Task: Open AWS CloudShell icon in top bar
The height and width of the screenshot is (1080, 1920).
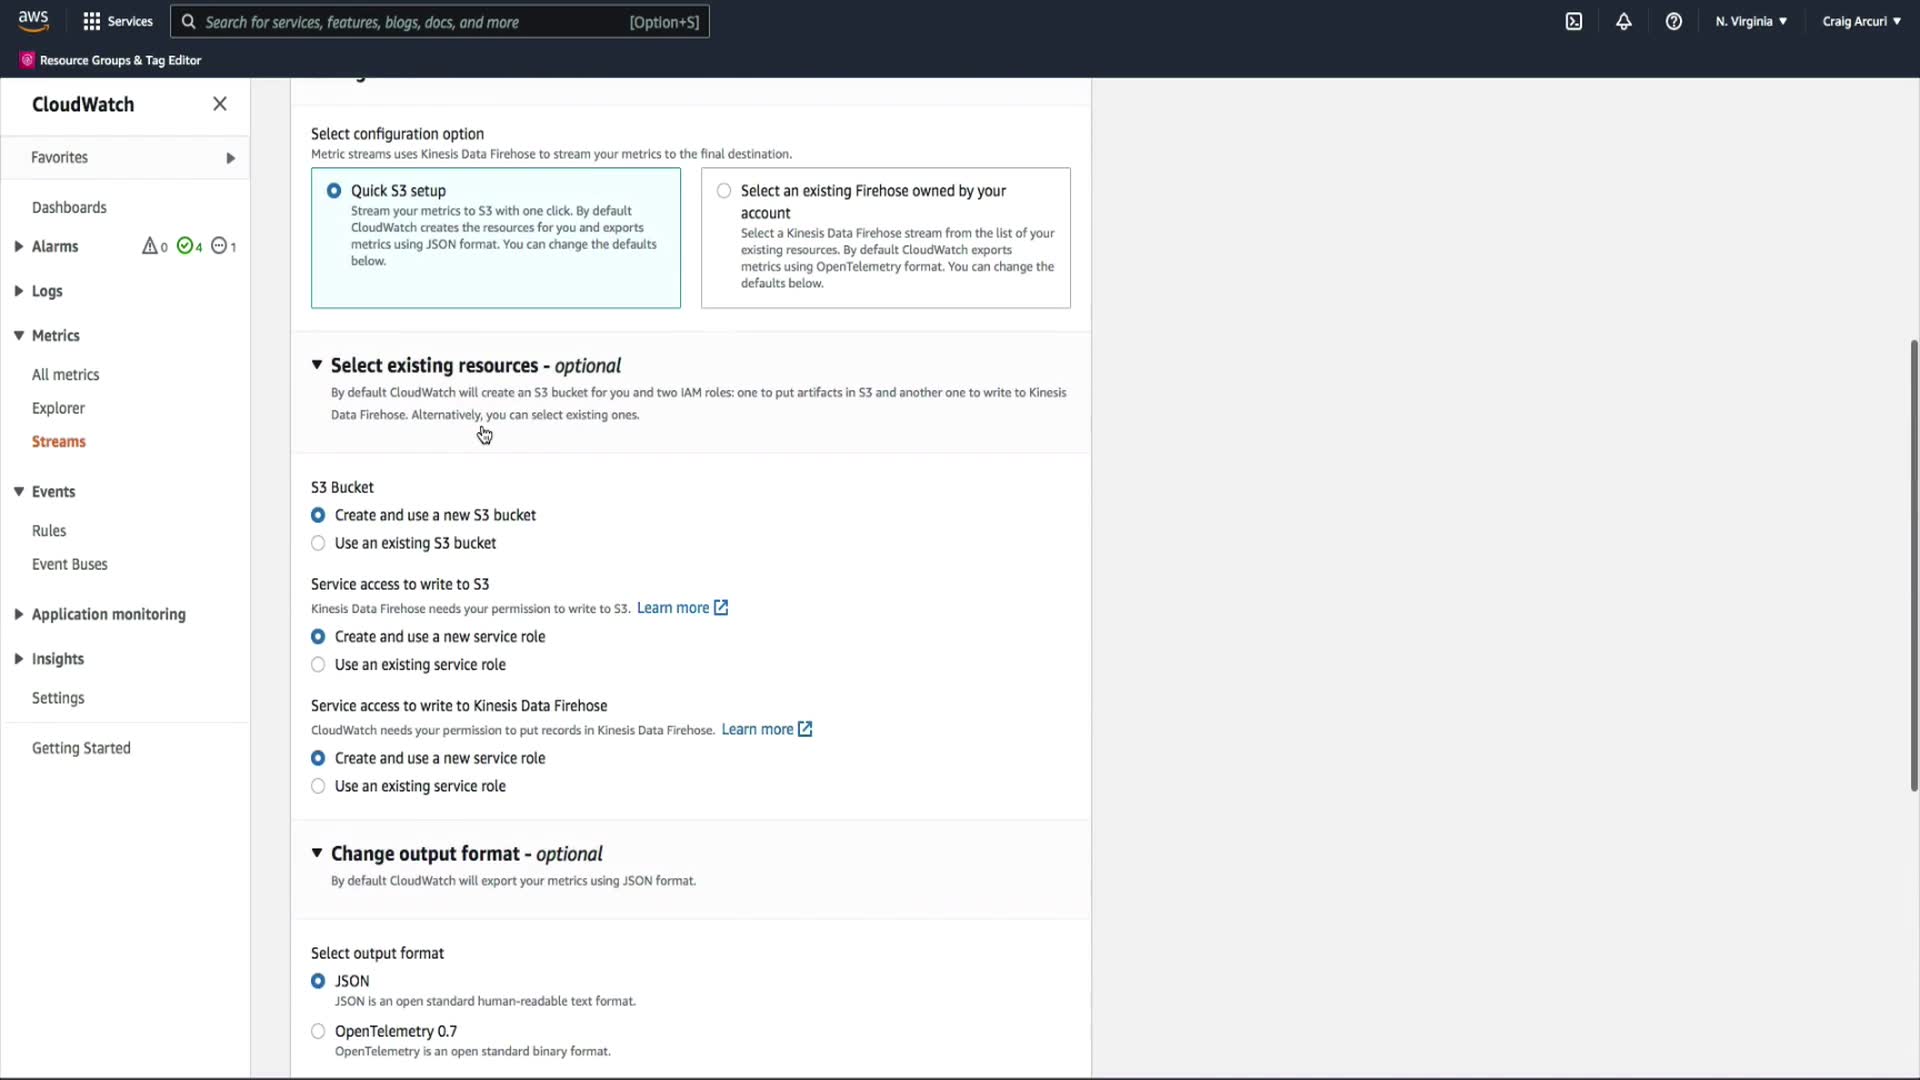Action: [x=1573, y=21]
